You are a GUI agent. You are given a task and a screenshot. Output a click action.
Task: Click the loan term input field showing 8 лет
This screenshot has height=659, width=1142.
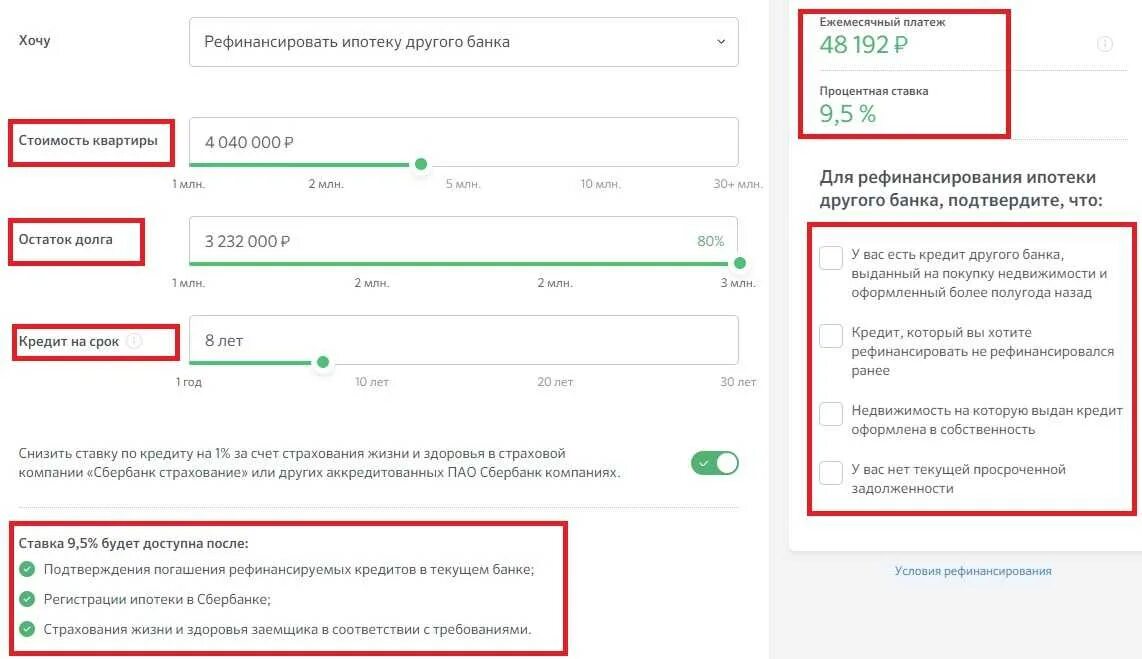click(x=463, y=340)
